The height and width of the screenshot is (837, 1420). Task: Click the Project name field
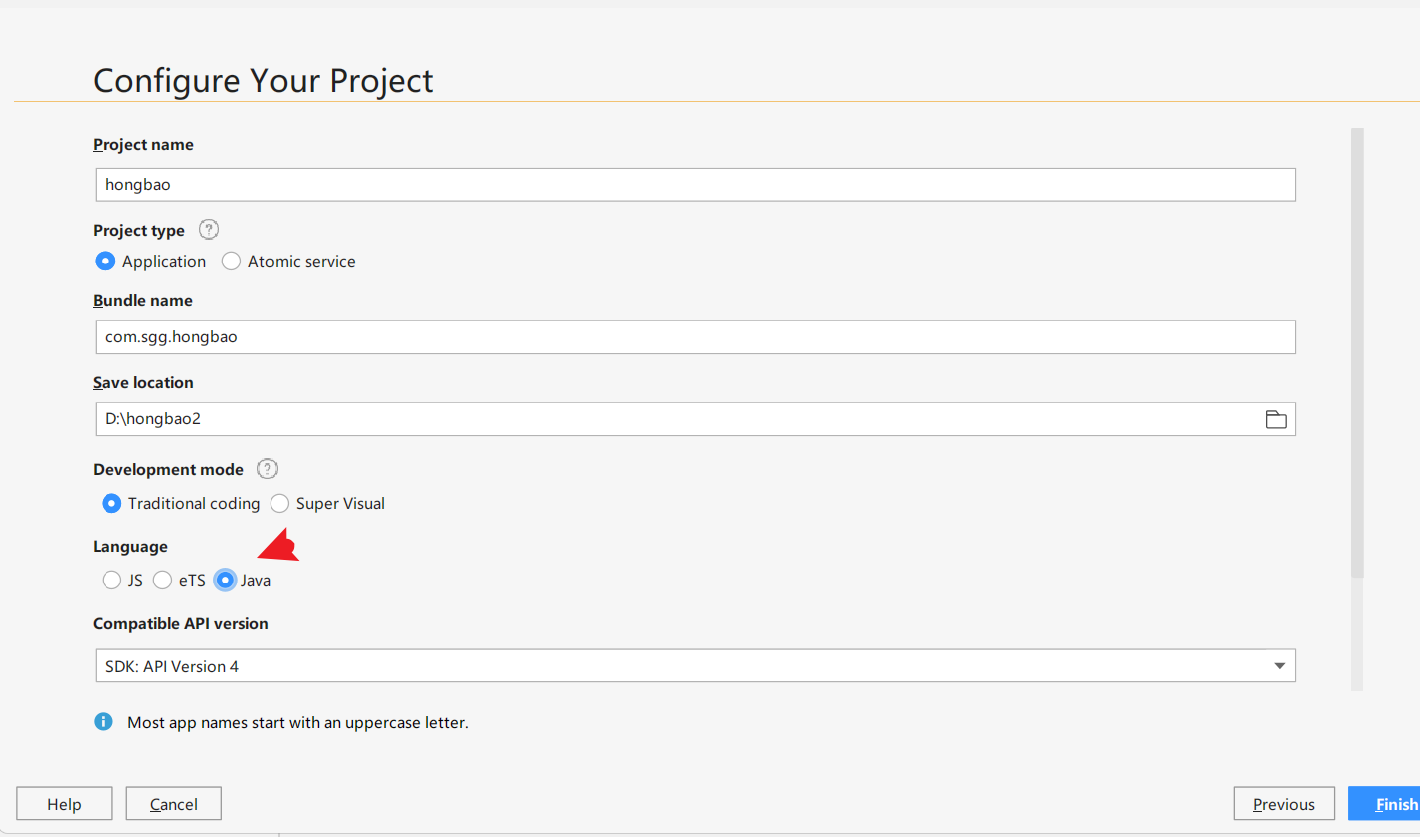pos(696,184)
